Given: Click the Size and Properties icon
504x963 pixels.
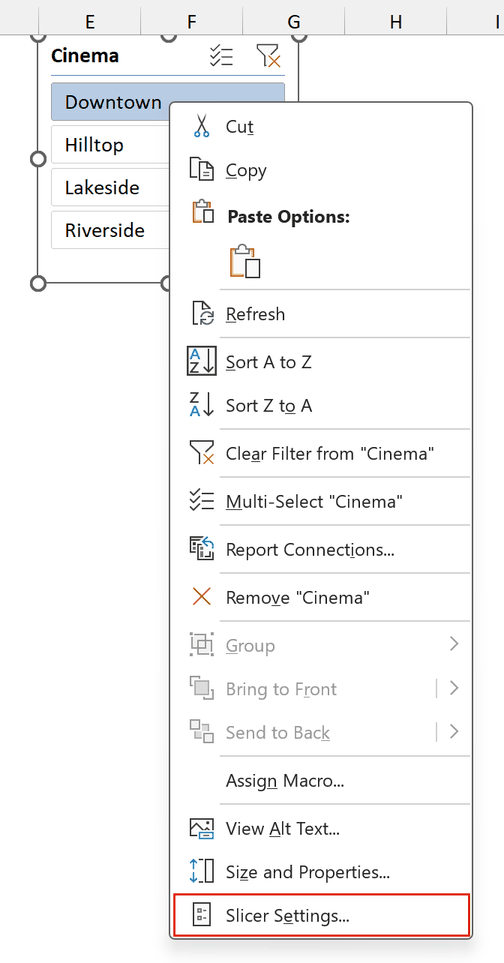Looking at the screenshot, I should 201,871.
